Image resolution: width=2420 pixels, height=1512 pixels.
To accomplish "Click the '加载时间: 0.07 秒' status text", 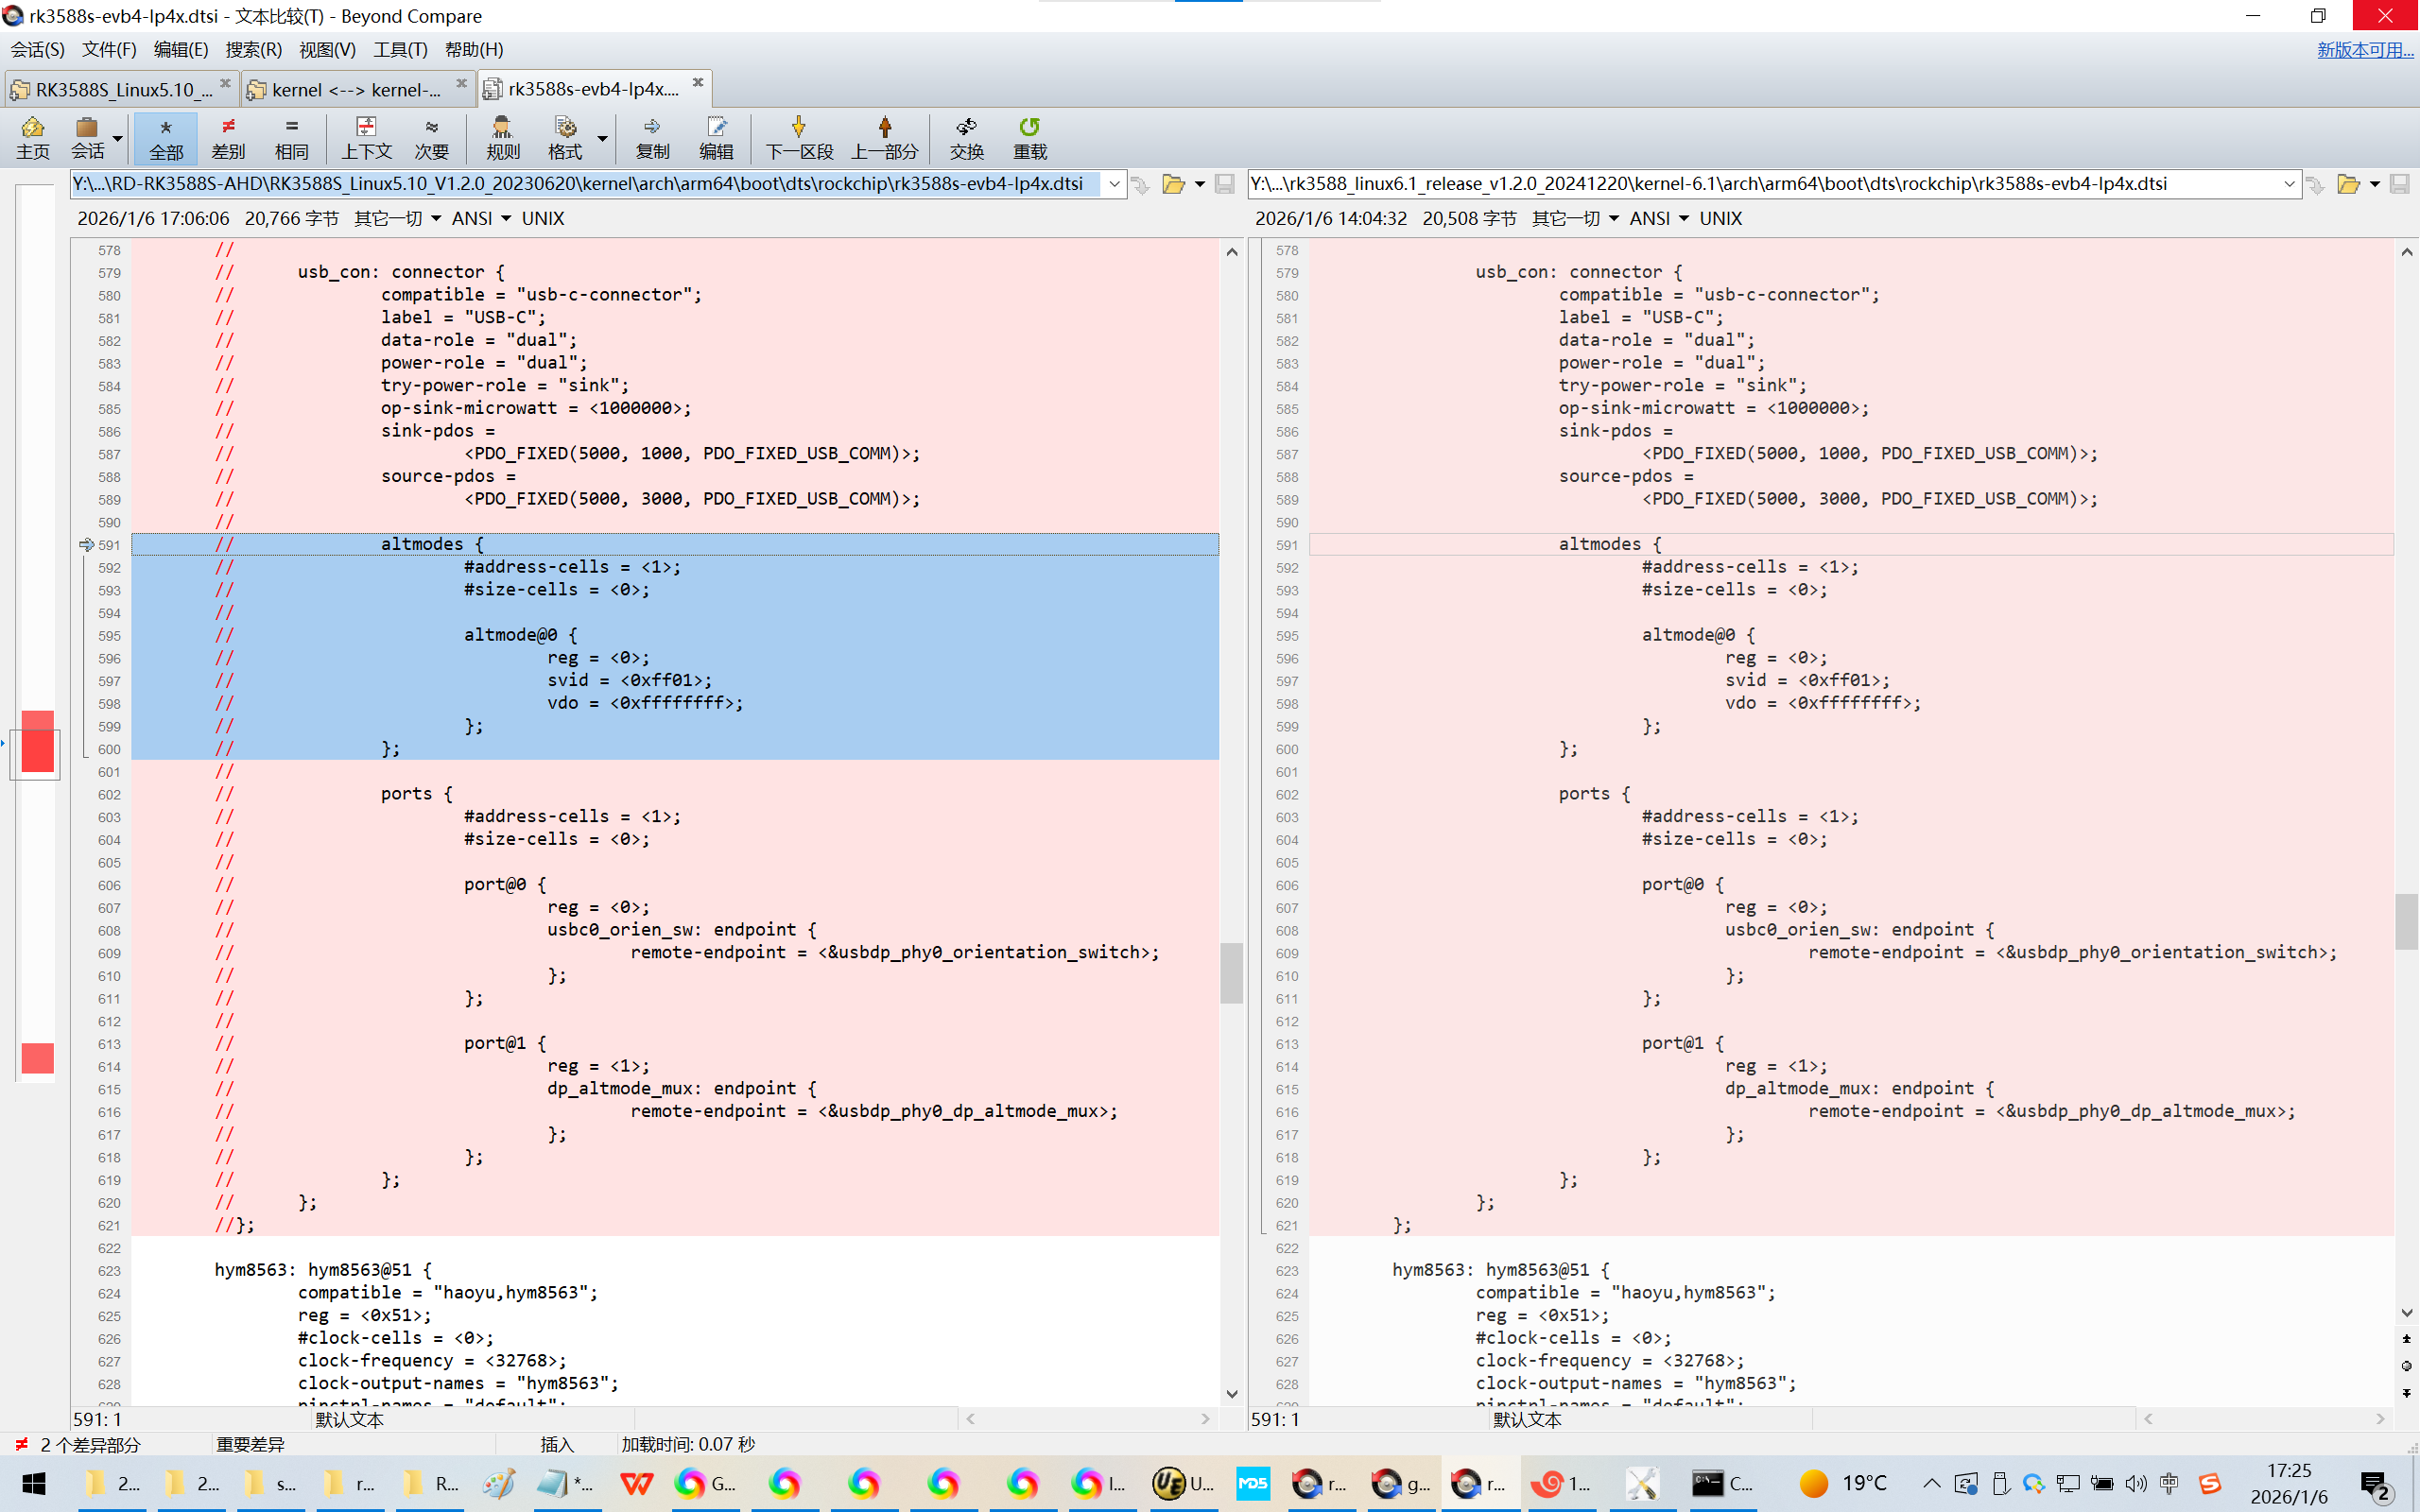I will click(x=688, y=1444).
